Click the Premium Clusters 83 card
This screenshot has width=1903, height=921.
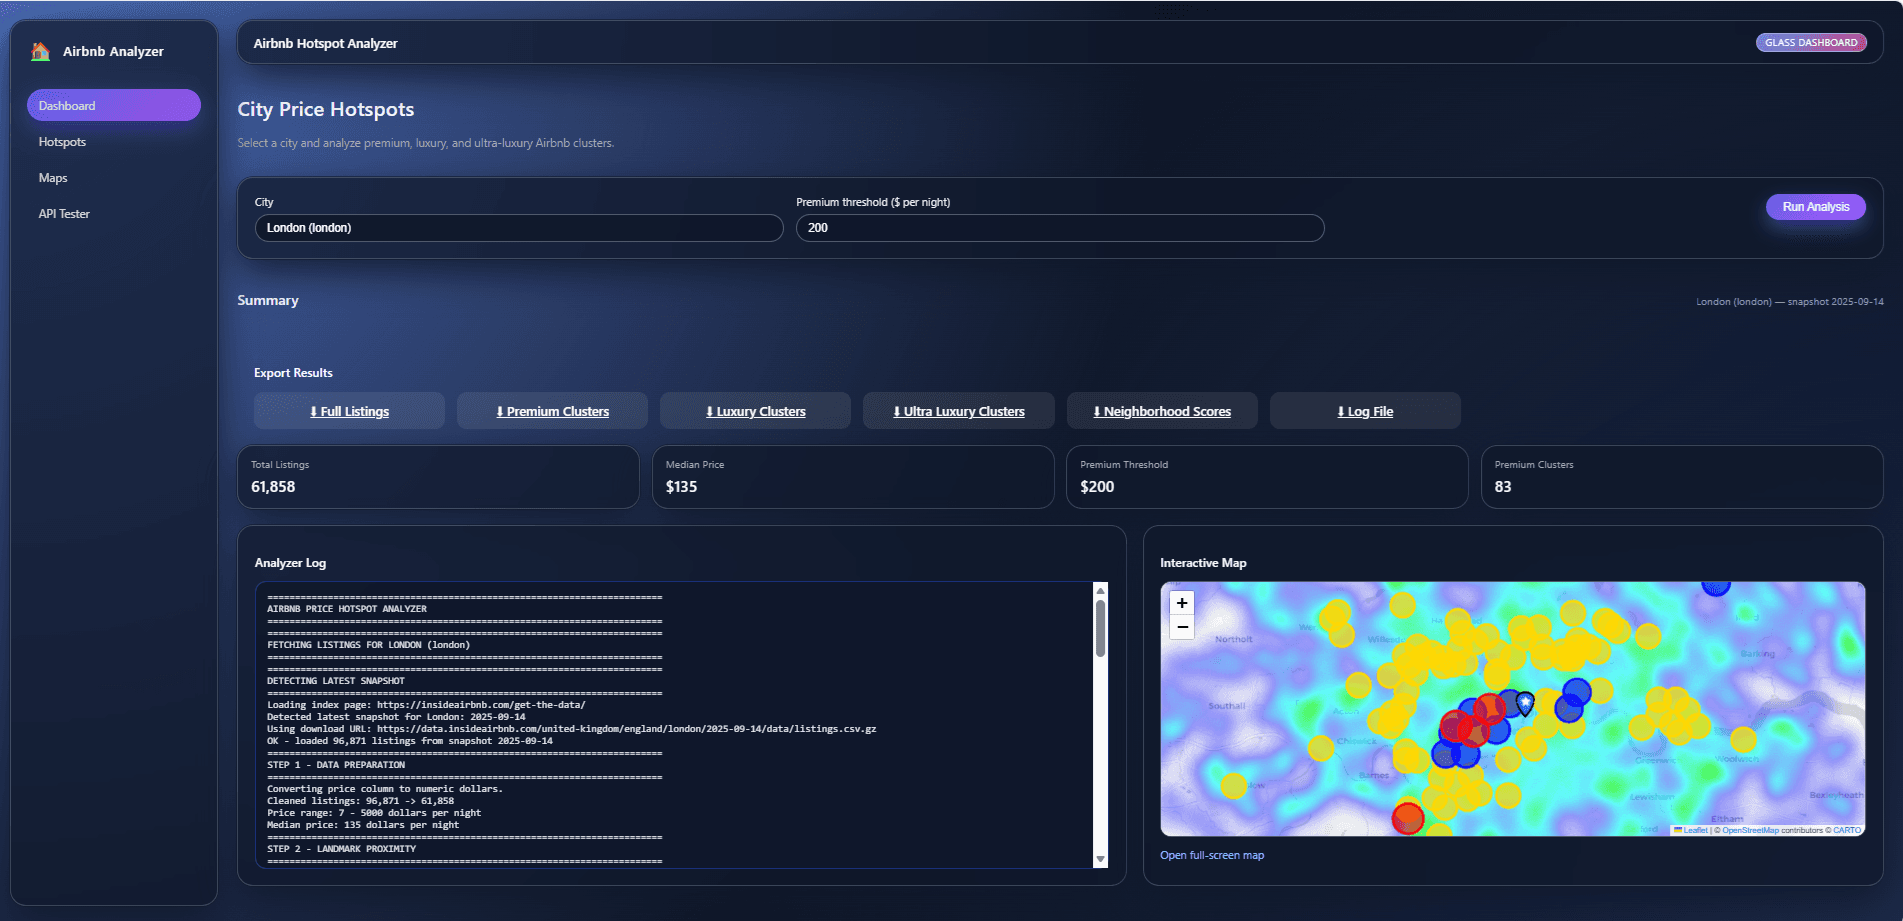click(x=1682, y=477)
